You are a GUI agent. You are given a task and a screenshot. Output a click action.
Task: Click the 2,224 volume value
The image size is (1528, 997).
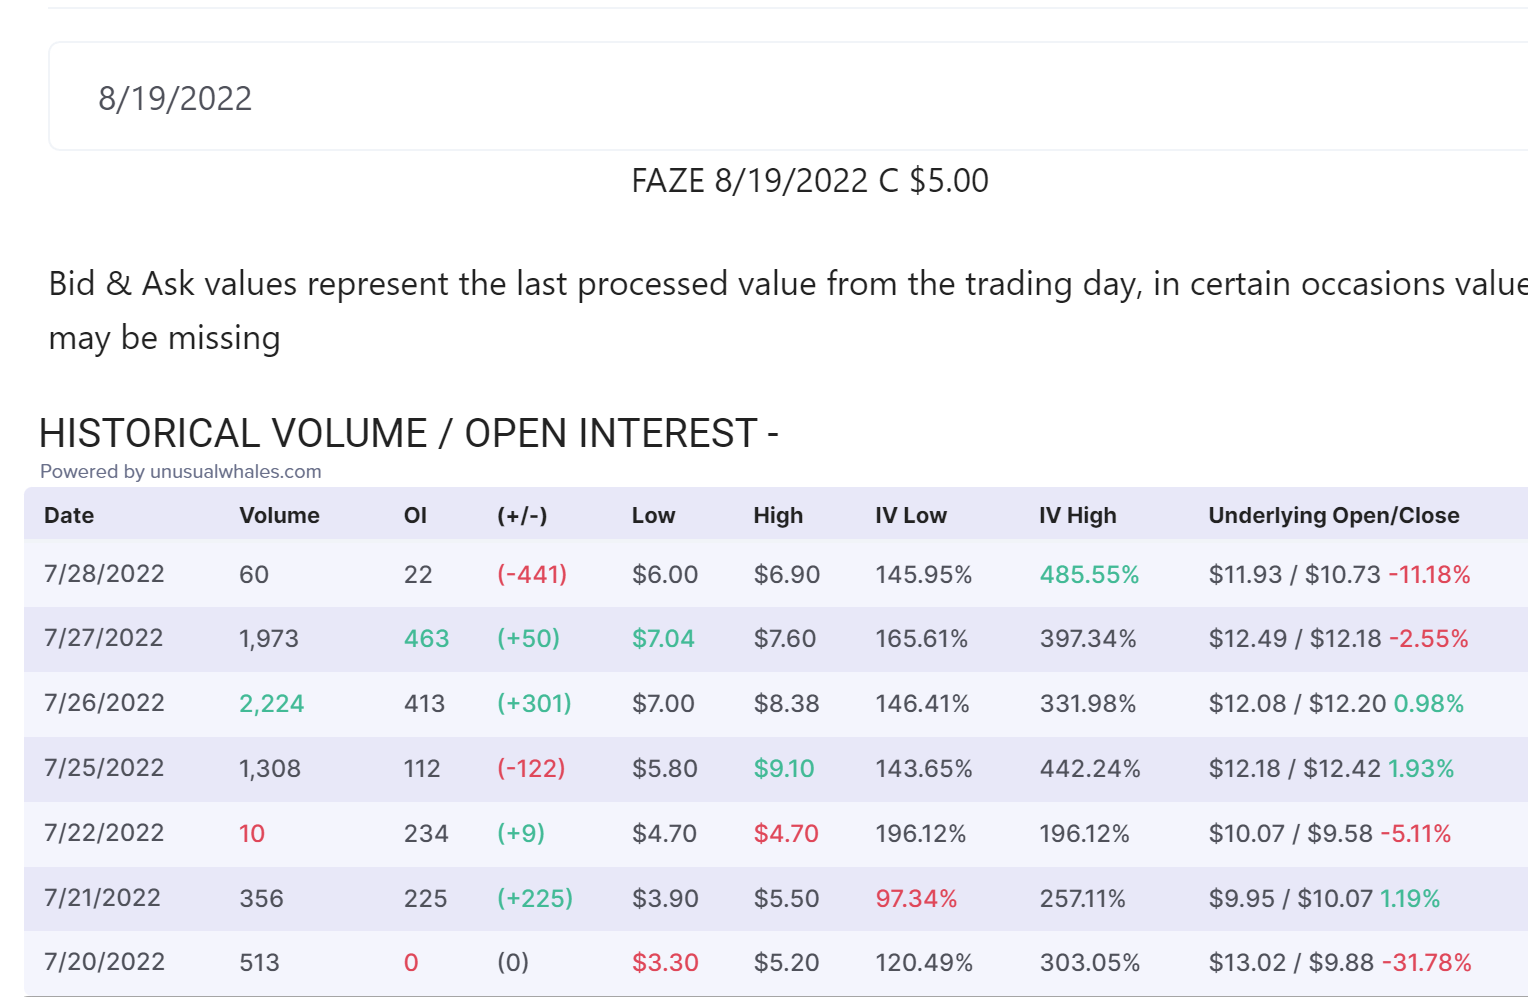271,703
